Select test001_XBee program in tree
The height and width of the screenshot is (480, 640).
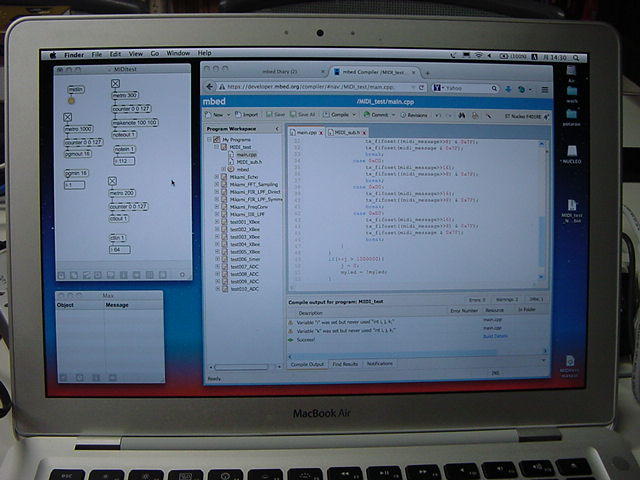coord(245,222)
